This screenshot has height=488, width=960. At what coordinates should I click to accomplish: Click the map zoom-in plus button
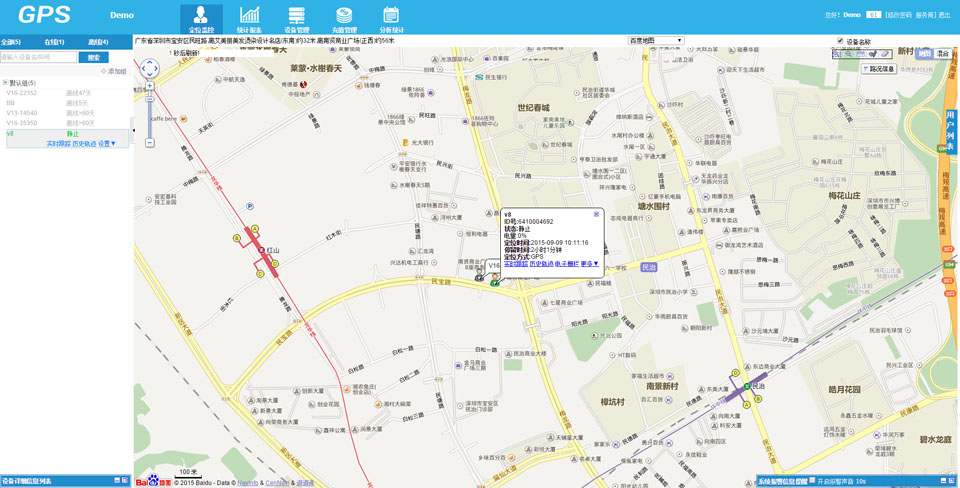pyautogui.click(x=150, y=86)
